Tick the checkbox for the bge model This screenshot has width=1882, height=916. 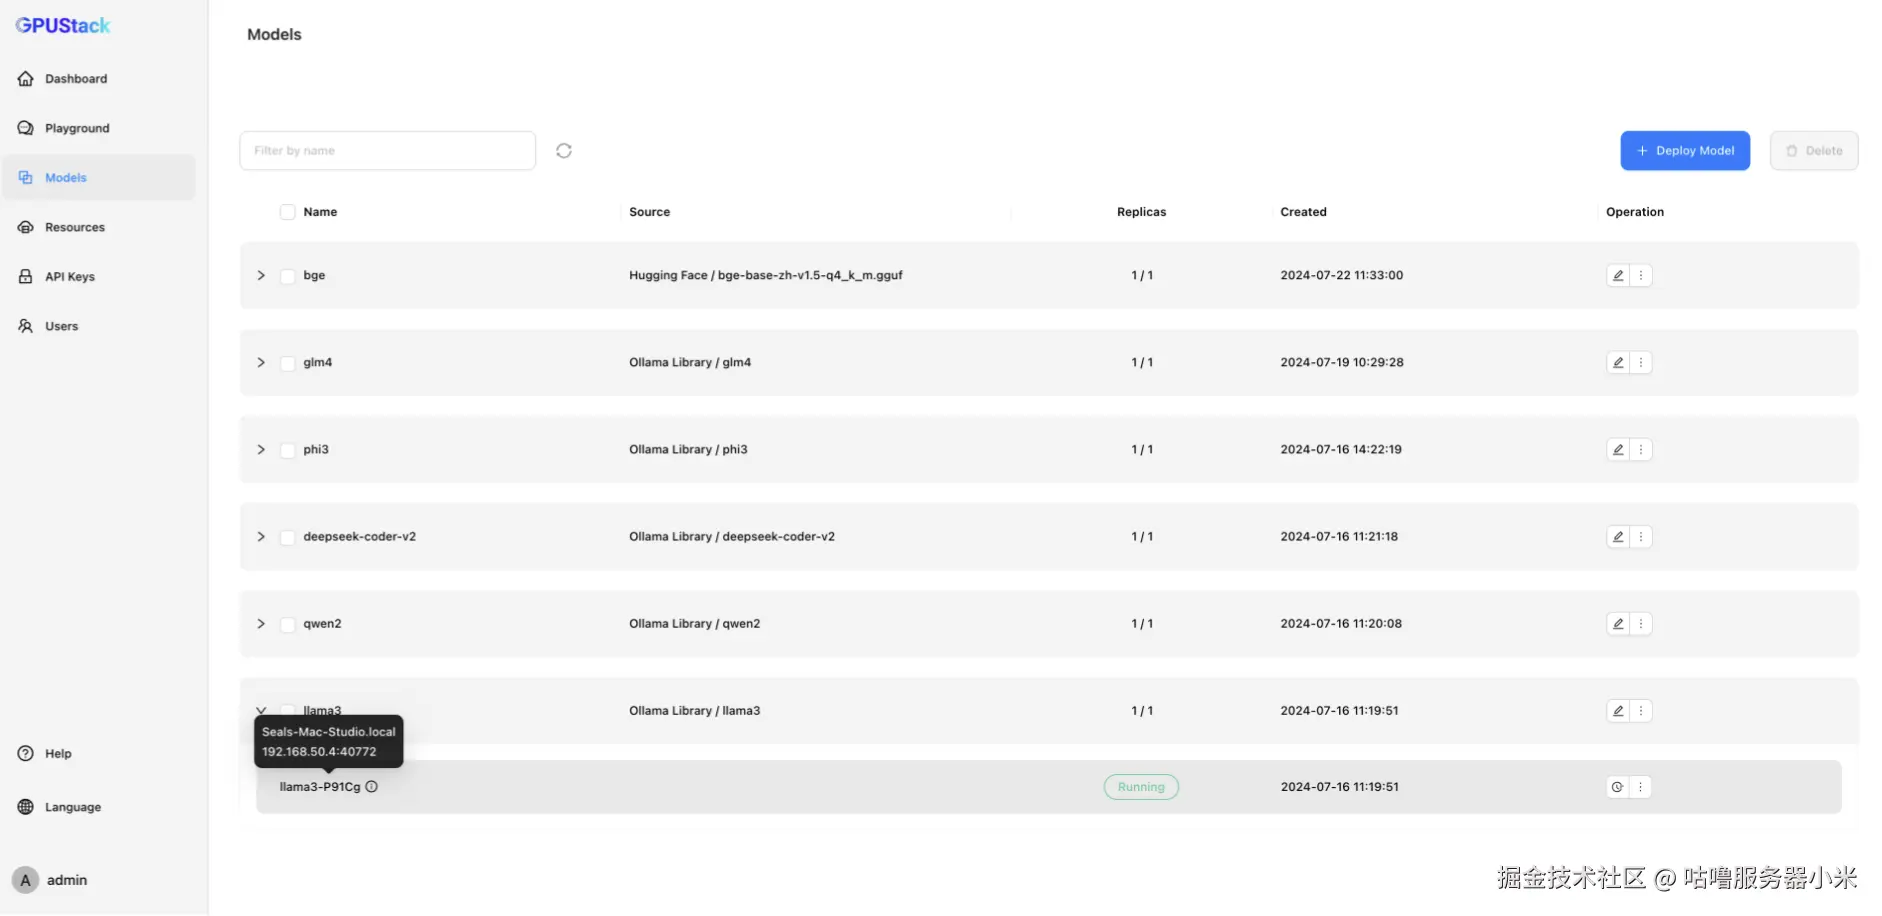tap(288, 276)
